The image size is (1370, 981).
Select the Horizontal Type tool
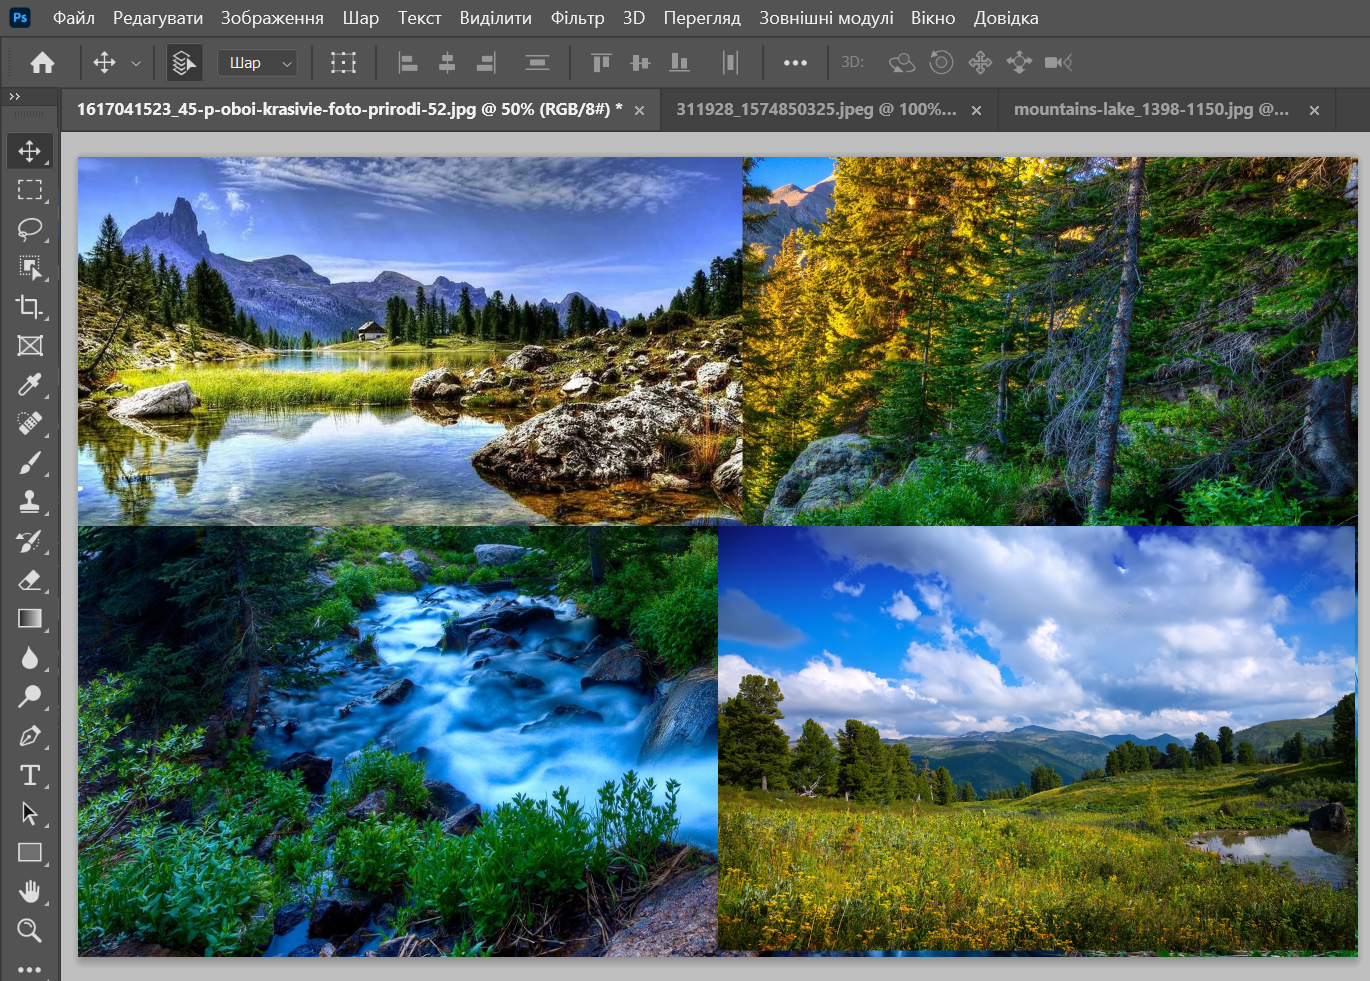pyautogui.click(x=29, y=775)
